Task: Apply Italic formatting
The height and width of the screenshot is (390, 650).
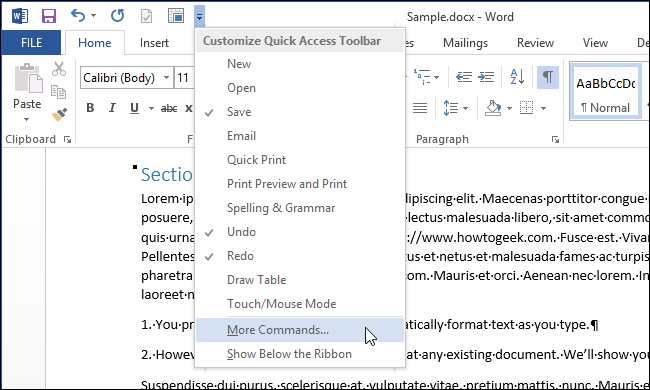Action: pyautogui.click(x=112, y=108)
